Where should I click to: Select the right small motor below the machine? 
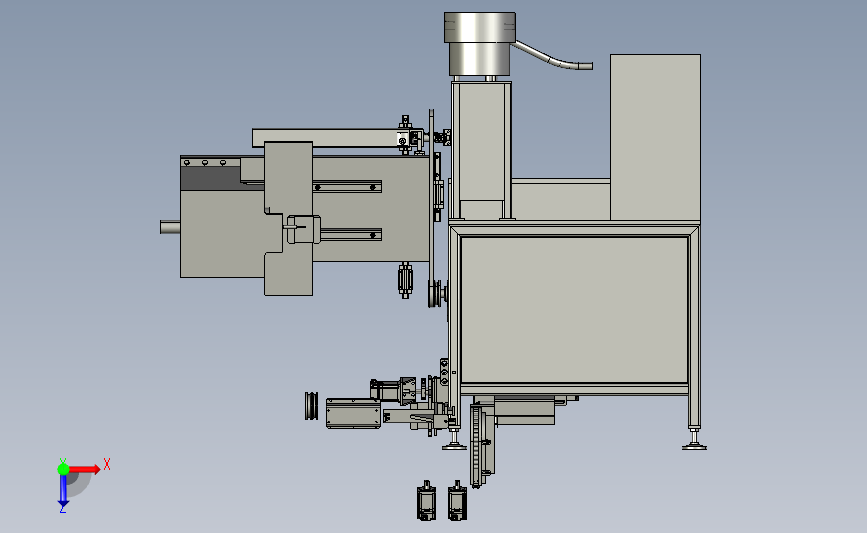pos(457,501)
